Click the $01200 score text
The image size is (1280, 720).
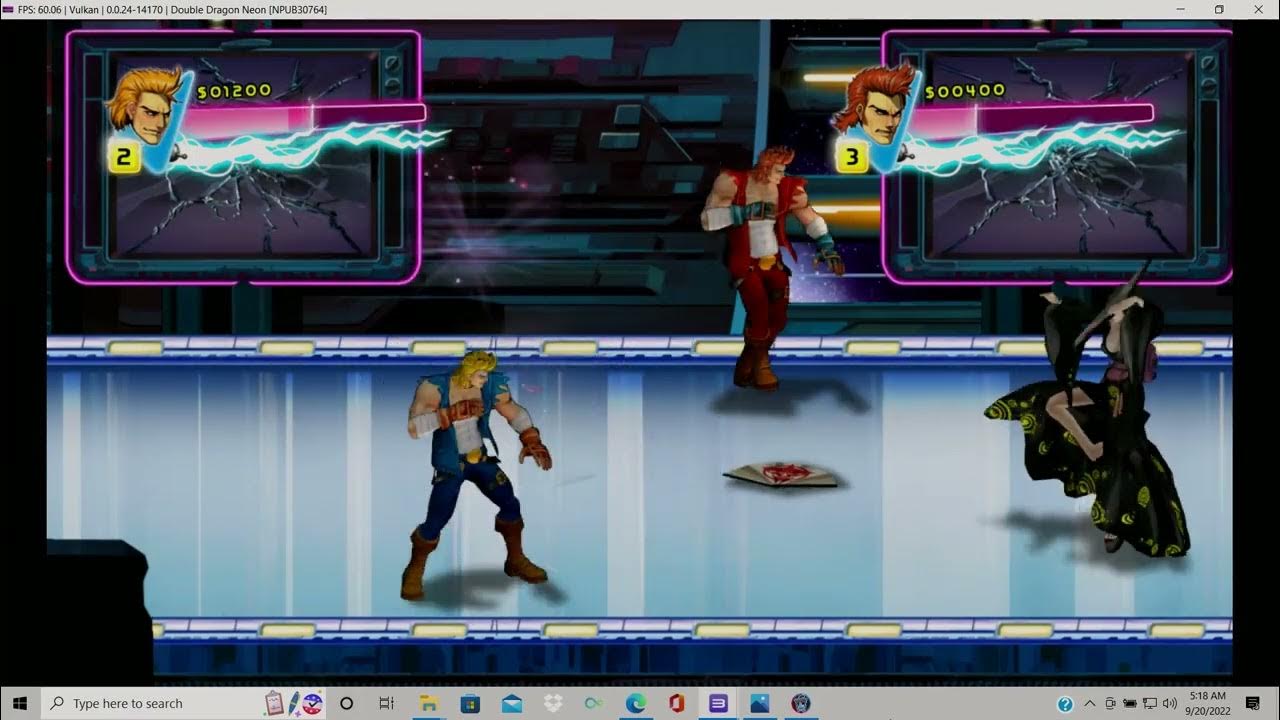click(234, 91)
